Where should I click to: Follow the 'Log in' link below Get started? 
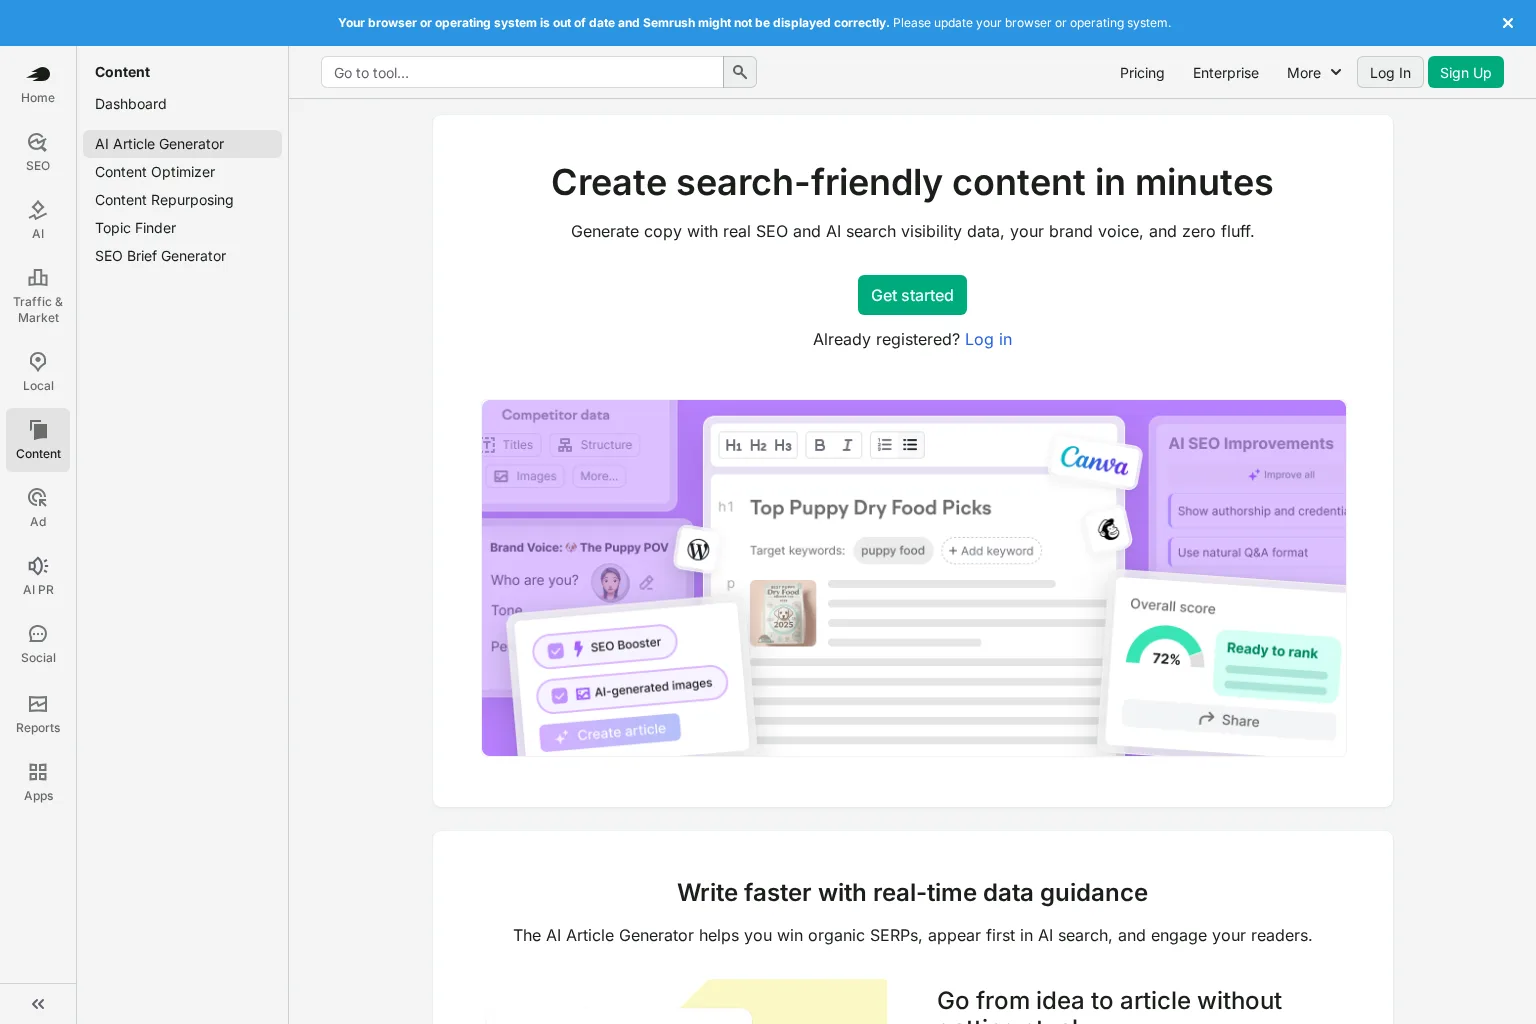(988, 340)
